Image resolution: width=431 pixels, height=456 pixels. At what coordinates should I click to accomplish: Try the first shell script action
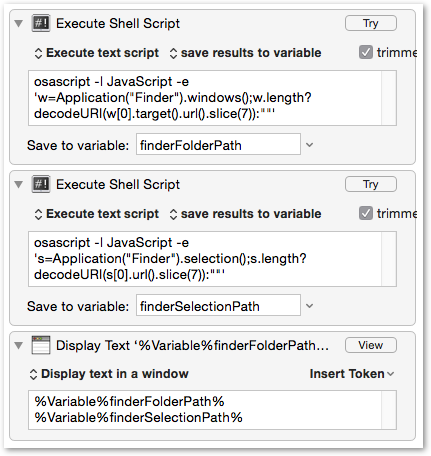click(x=371, y=23)
